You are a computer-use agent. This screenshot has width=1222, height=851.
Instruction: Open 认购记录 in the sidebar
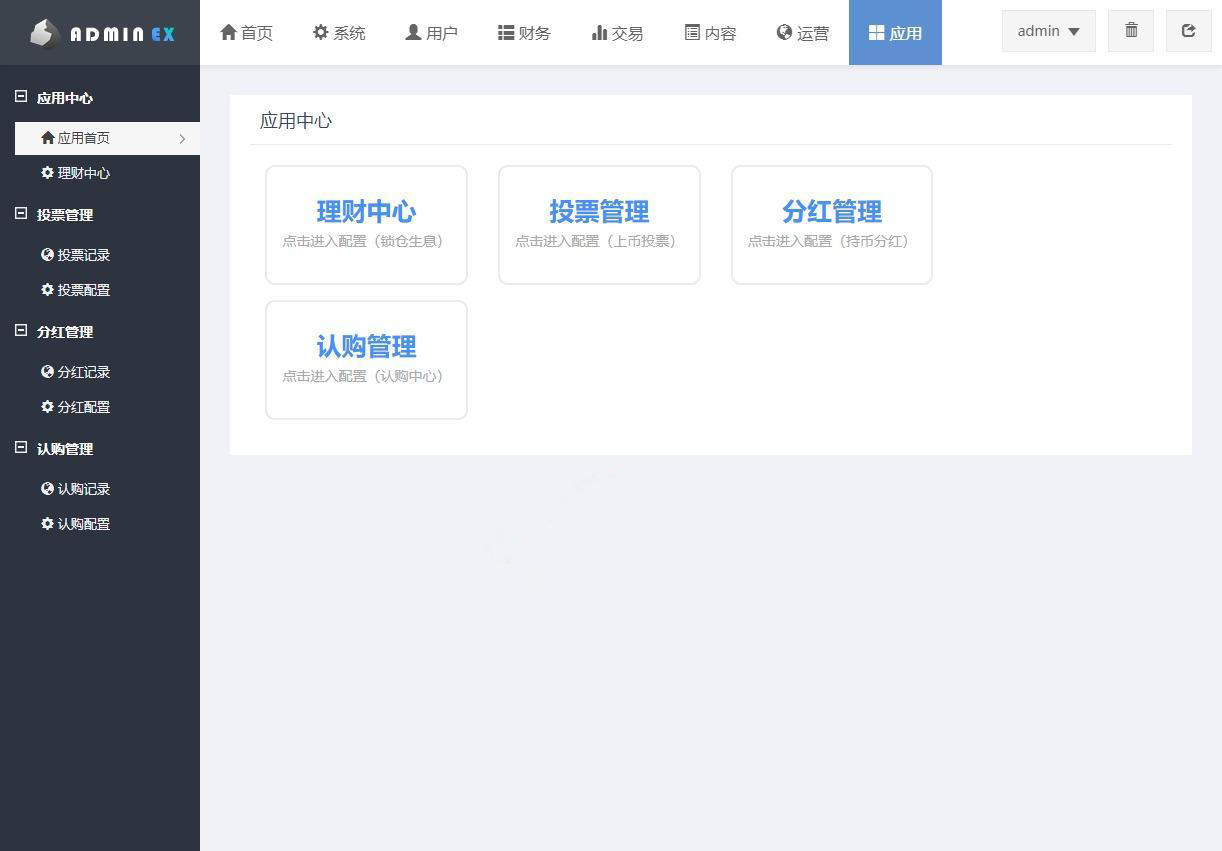(75, 489)
